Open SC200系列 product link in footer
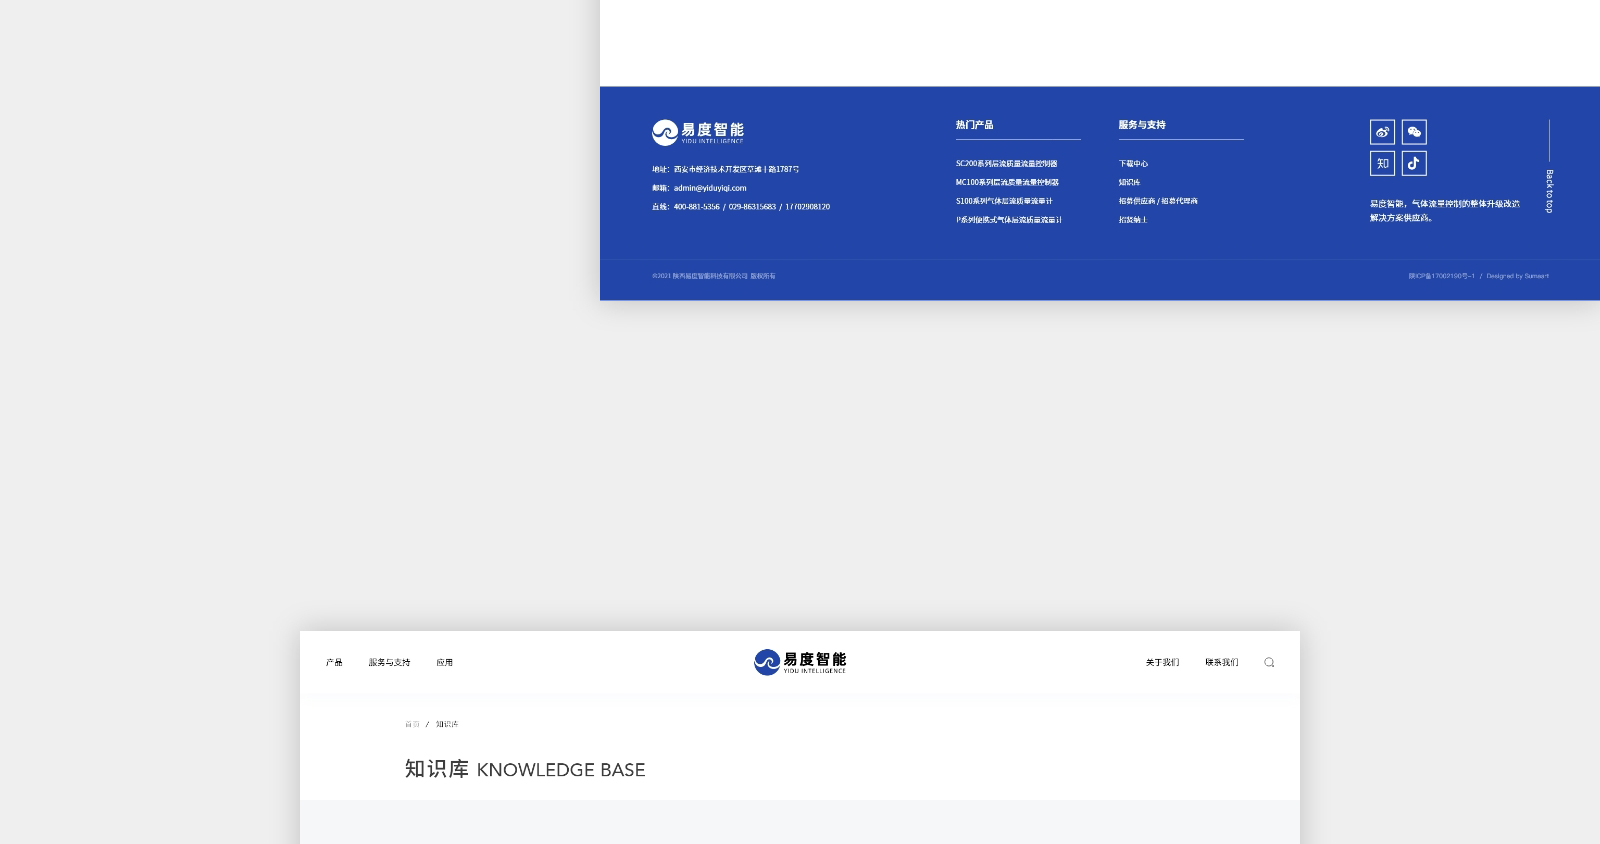The height and width of the screenshot is (844, 1600). pyautogui.click(x=1006, y=164)
